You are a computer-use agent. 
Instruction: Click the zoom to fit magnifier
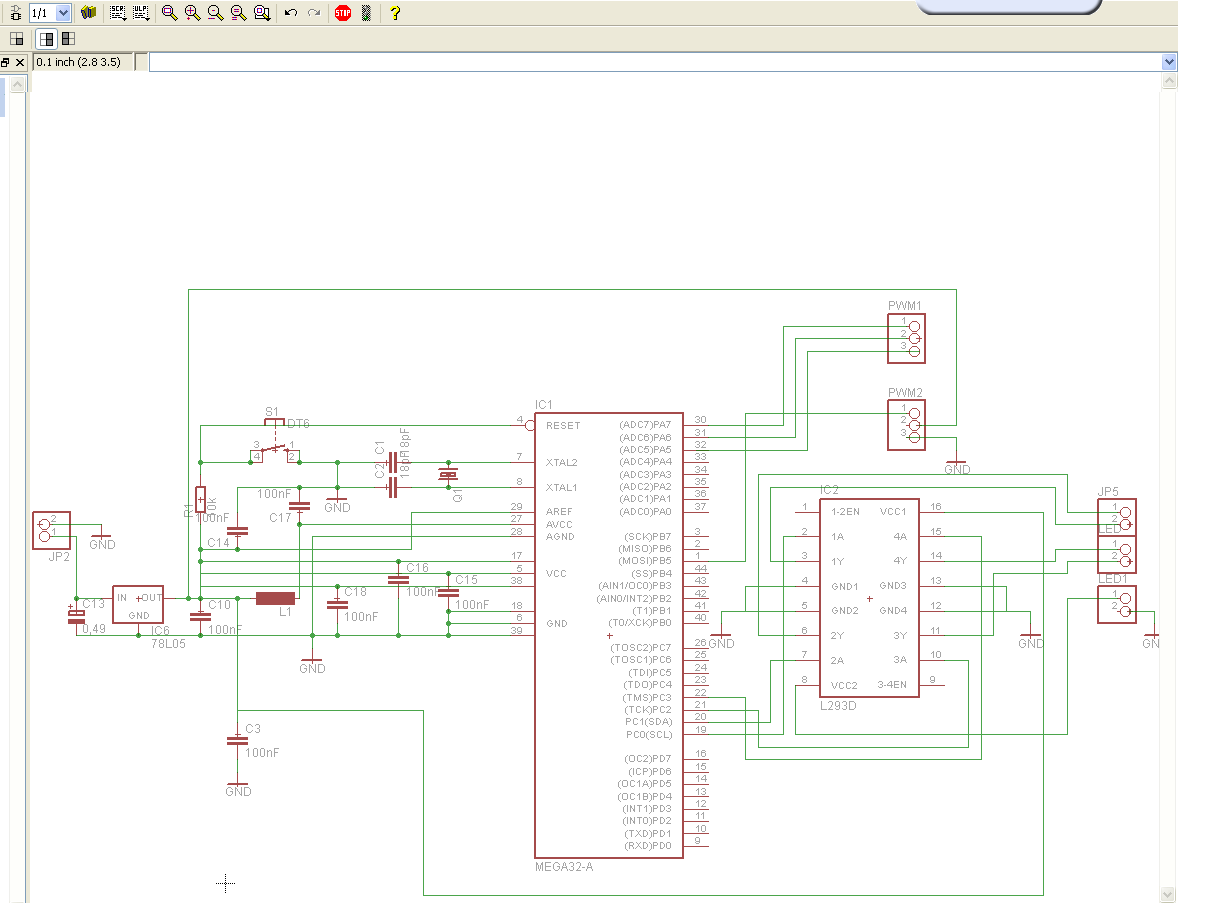pos(169,13)
